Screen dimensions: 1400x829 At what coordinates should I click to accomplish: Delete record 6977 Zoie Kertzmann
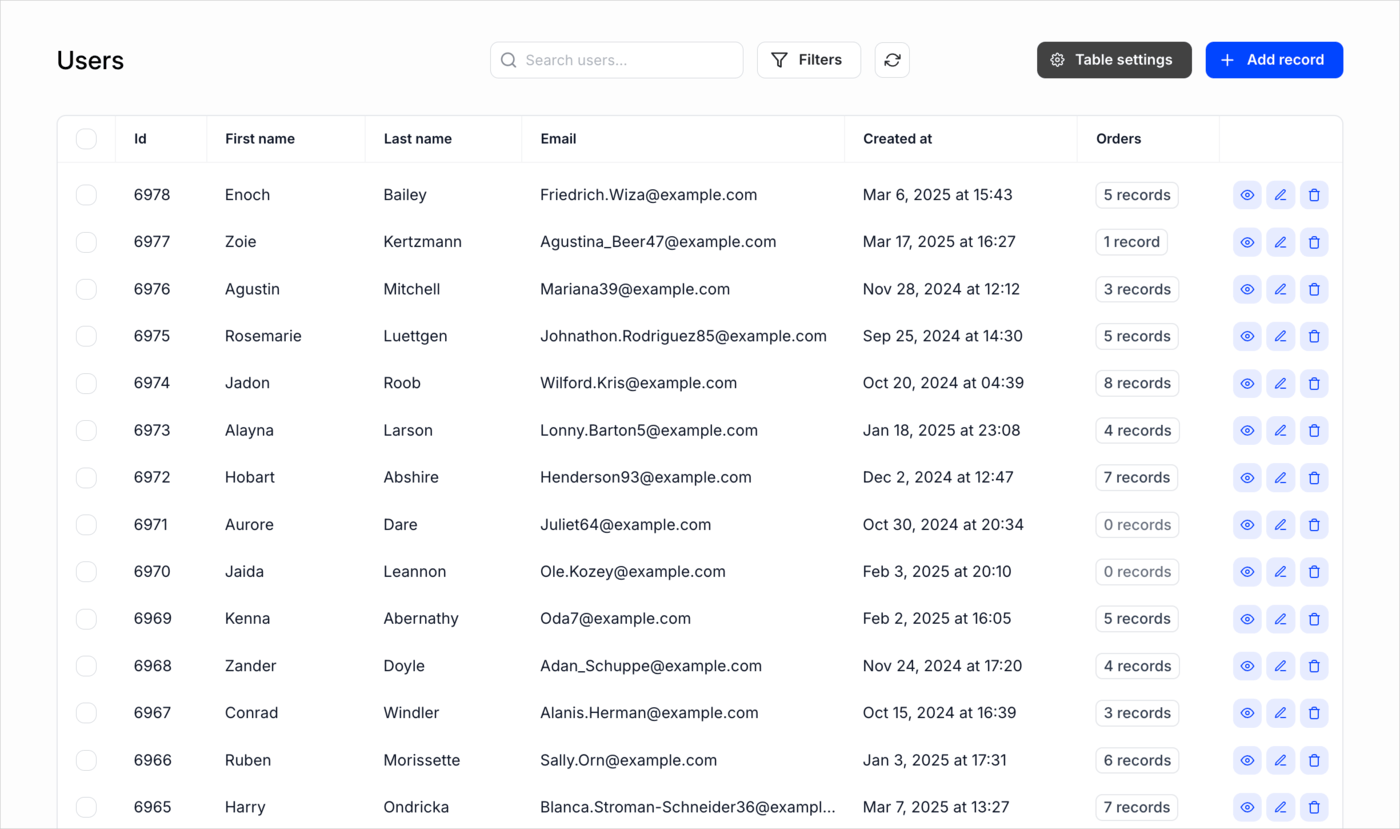[x=1314, y=242]
